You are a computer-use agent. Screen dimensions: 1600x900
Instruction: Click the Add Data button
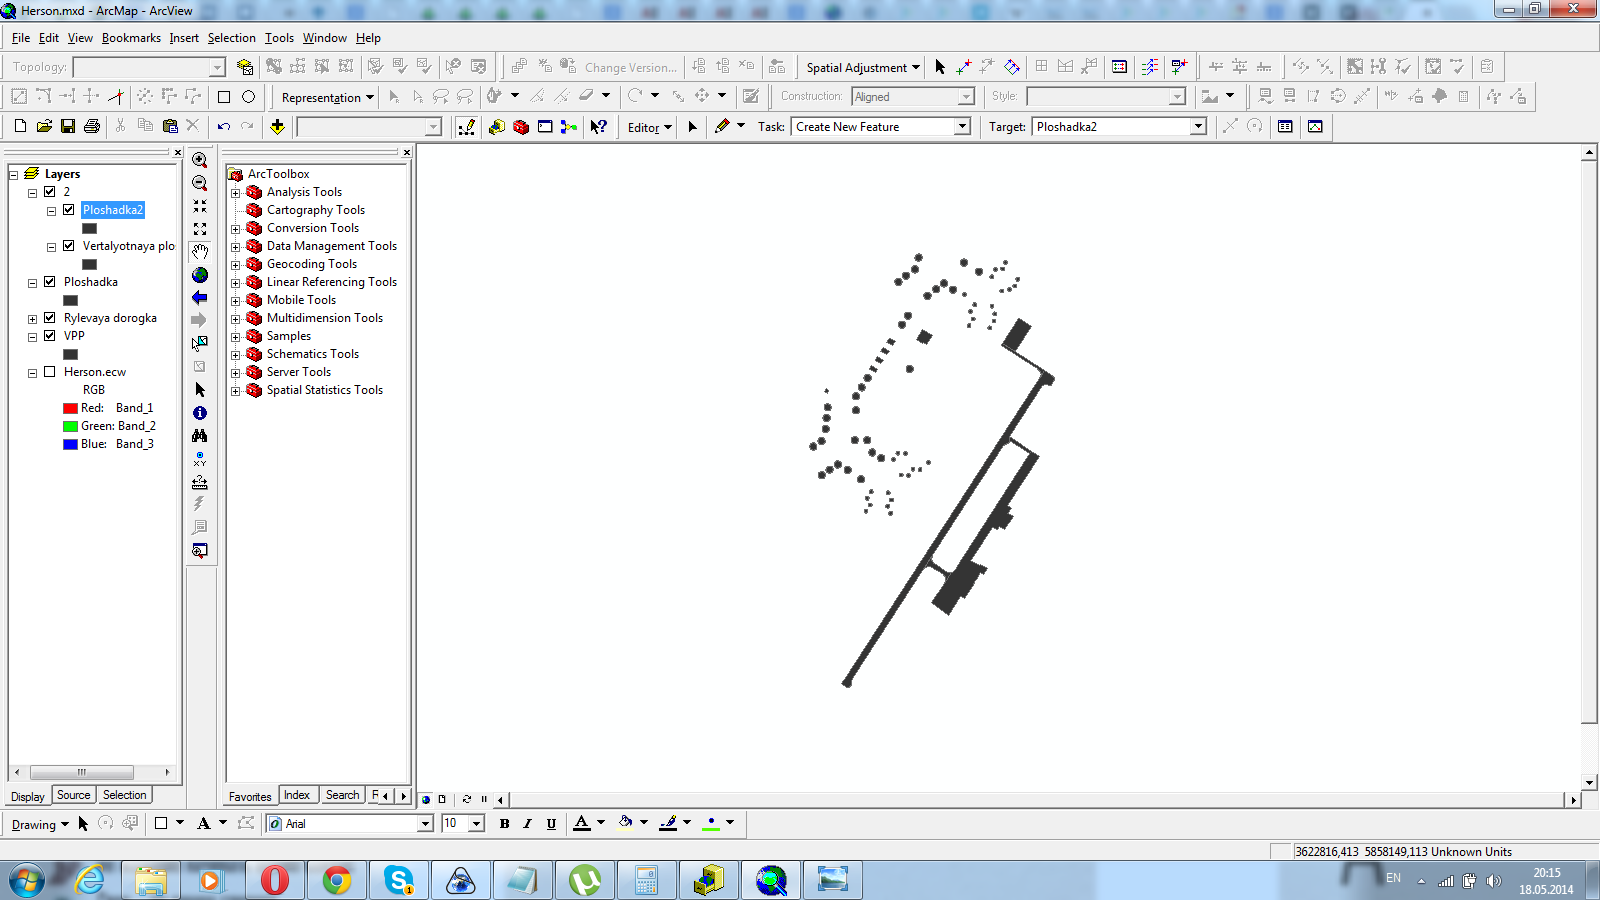[277, 127]
